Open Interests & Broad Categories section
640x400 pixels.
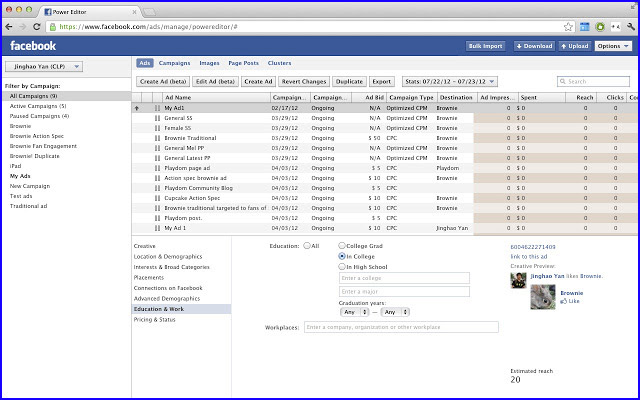[x=171, y=267]
